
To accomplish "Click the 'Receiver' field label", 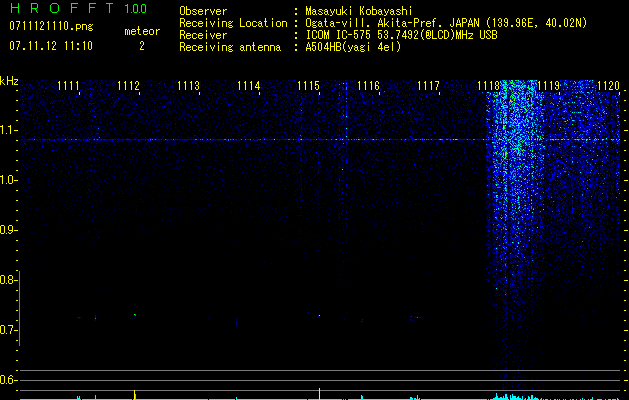I will (203, 35).
